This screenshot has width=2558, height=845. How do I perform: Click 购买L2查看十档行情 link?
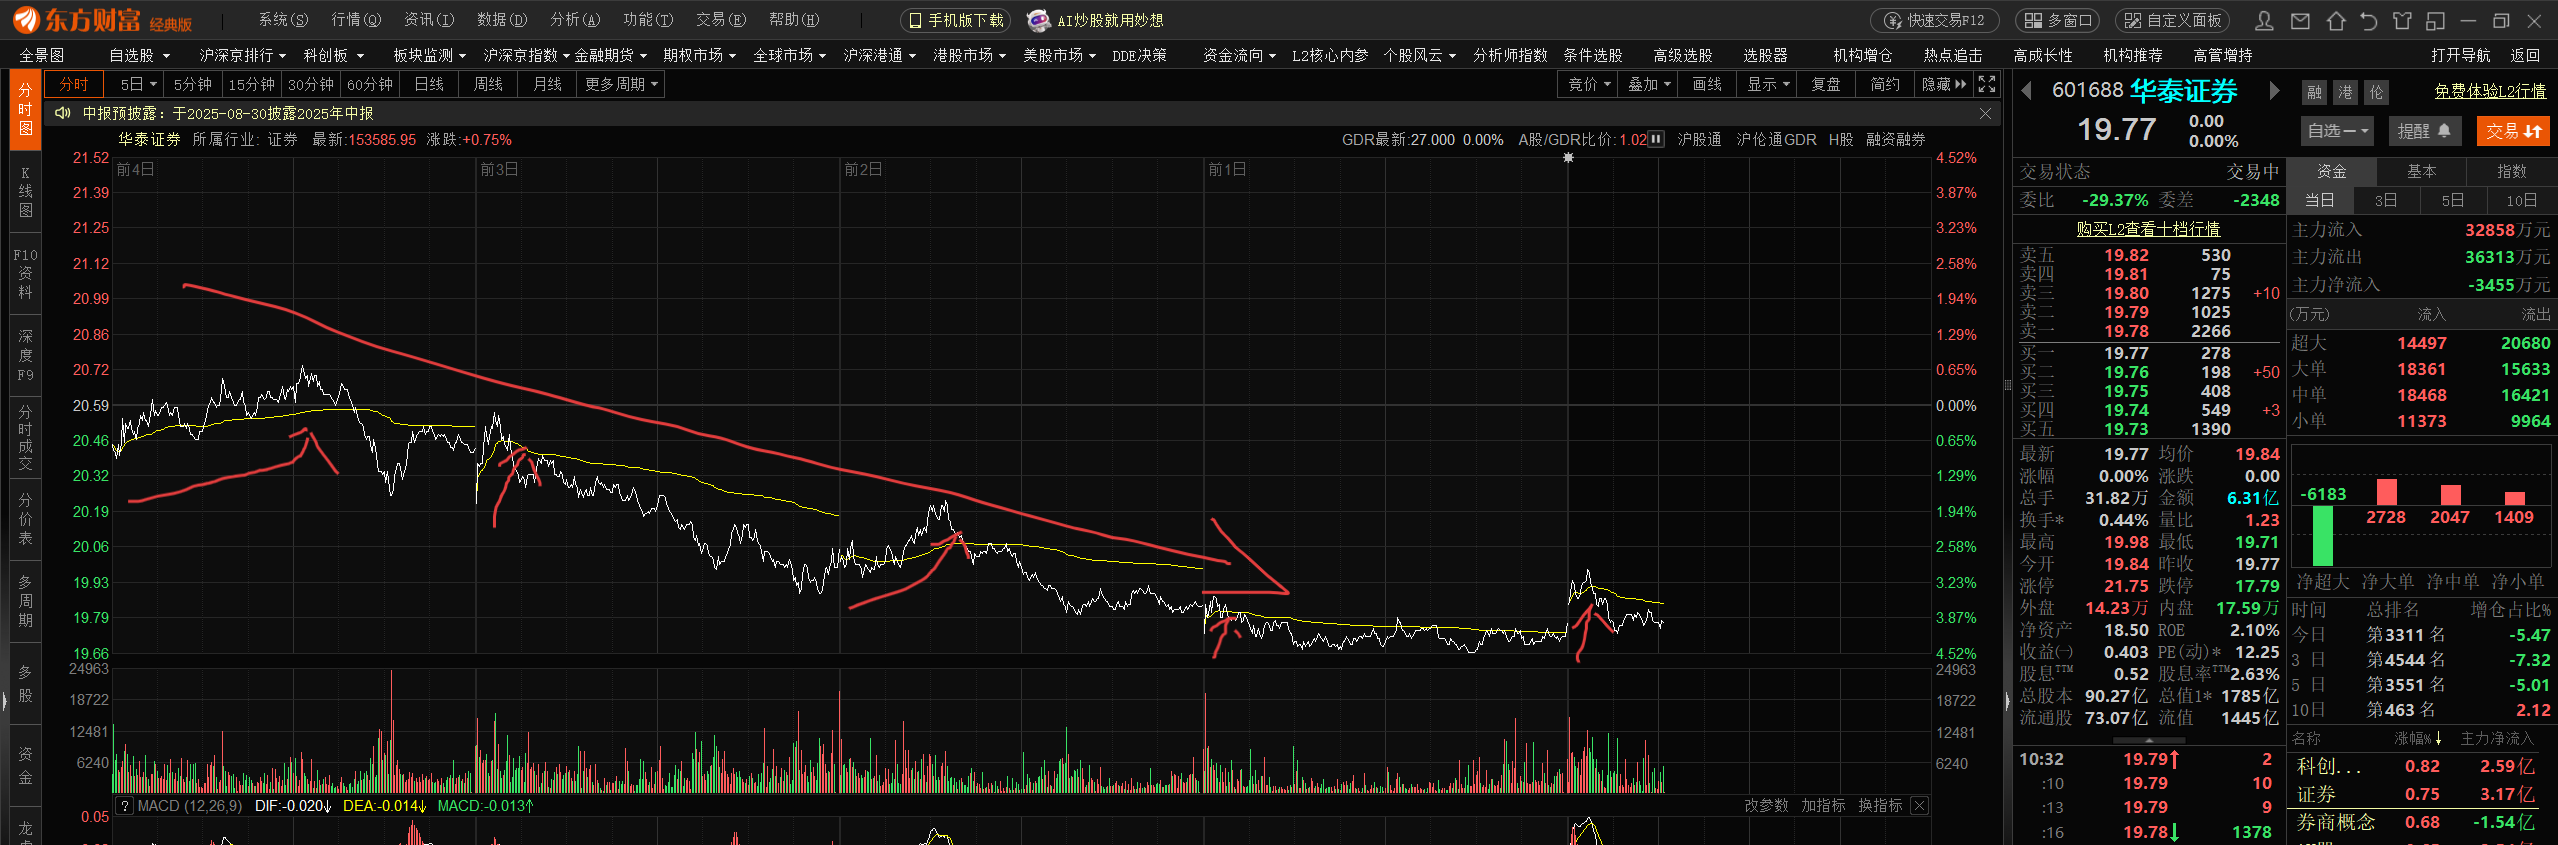pos(2148,229)
